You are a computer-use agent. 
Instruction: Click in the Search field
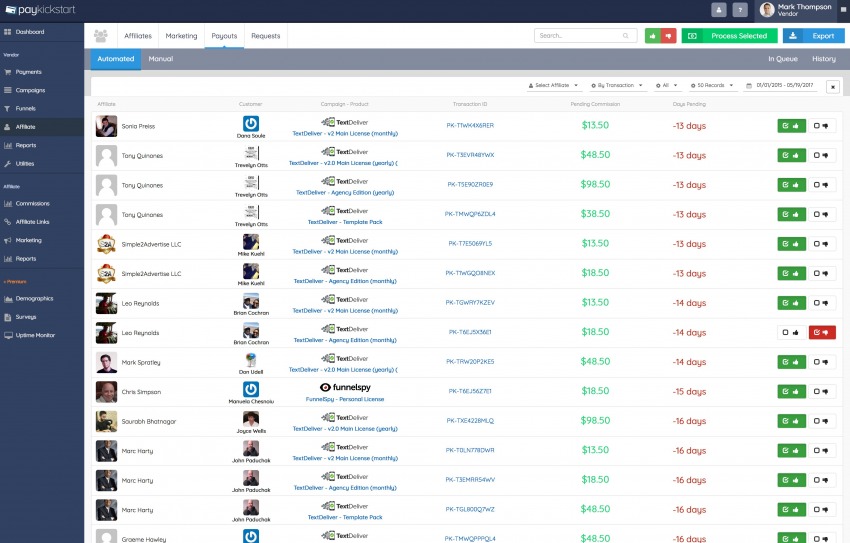coord(585,36)
